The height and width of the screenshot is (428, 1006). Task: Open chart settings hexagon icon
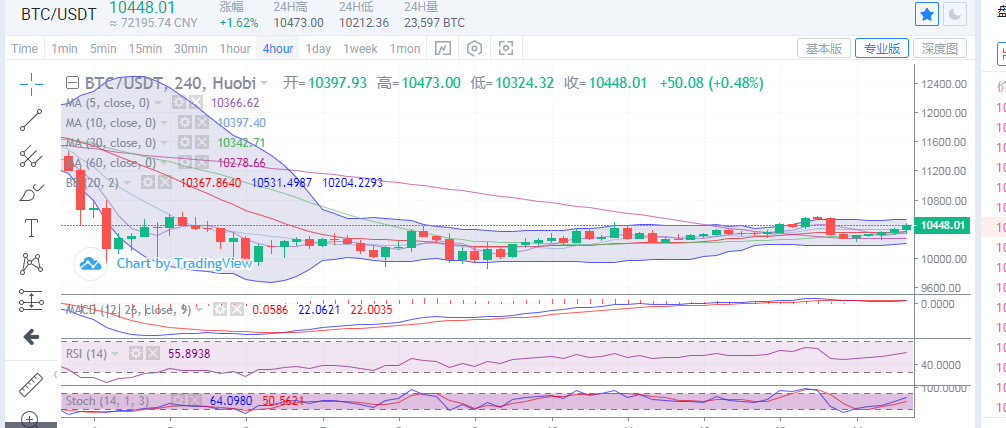tap(474, 49)
